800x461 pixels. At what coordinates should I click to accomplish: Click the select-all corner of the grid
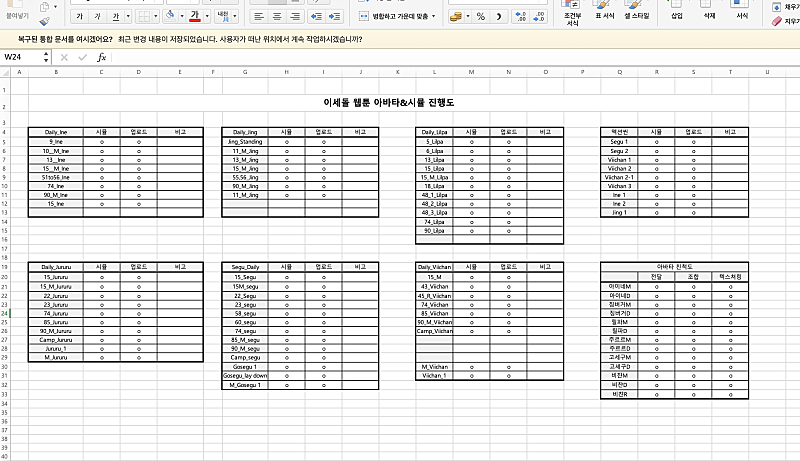pos(5,72)
